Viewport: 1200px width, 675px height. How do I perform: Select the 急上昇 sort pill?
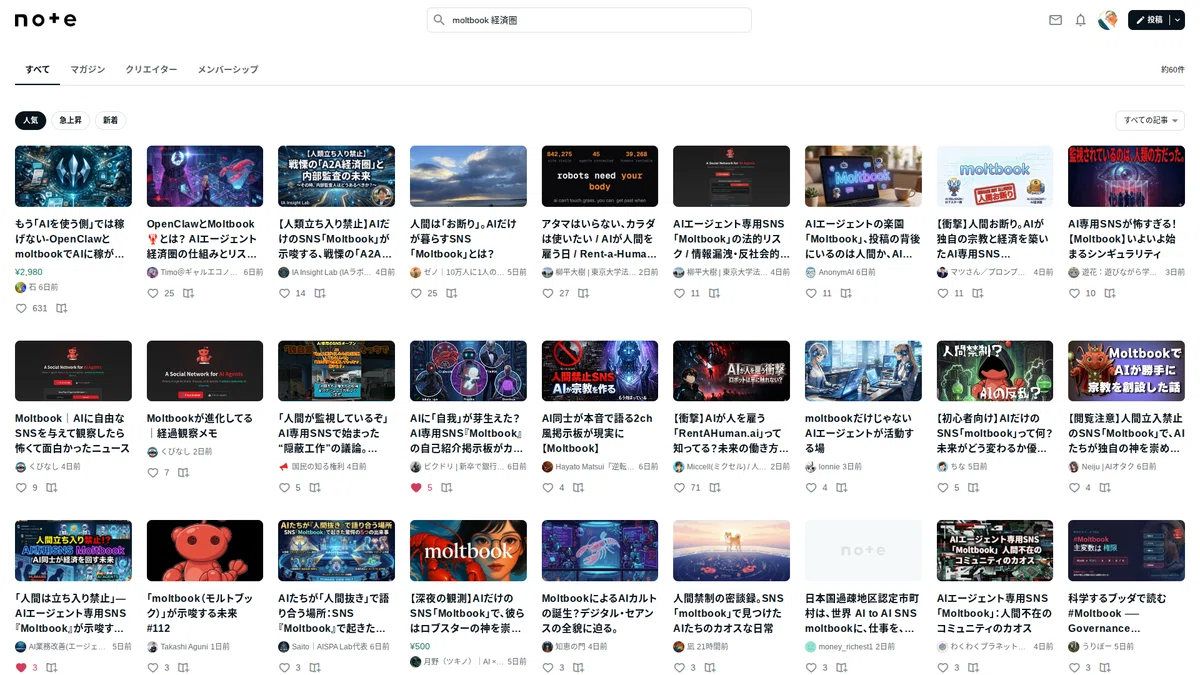point(71,120)
